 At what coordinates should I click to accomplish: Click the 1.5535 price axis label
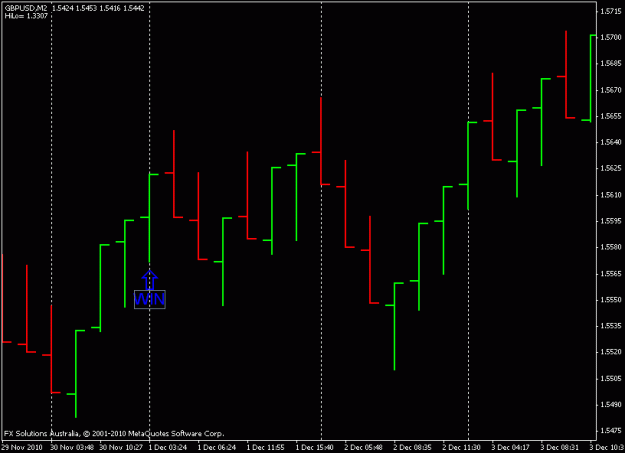click(611, 326)
